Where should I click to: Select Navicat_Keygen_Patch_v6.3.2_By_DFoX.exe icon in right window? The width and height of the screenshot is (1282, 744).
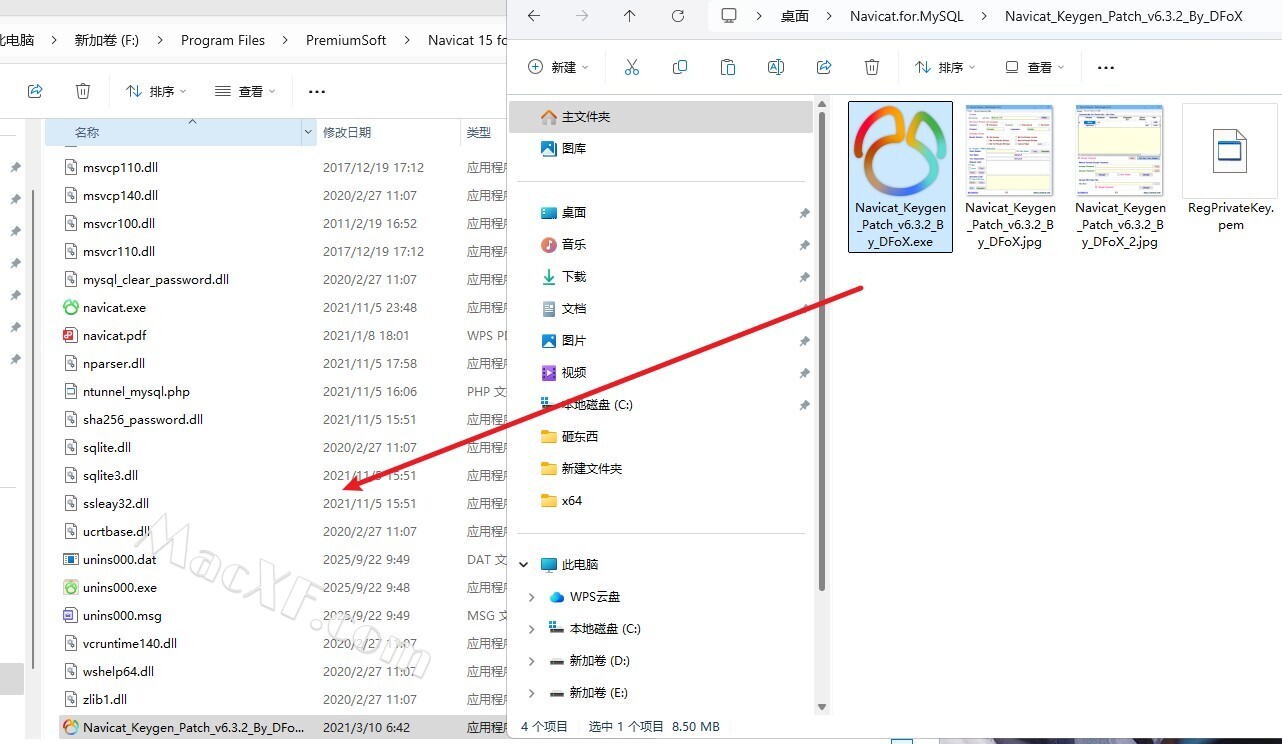click(x=900, y=177)
